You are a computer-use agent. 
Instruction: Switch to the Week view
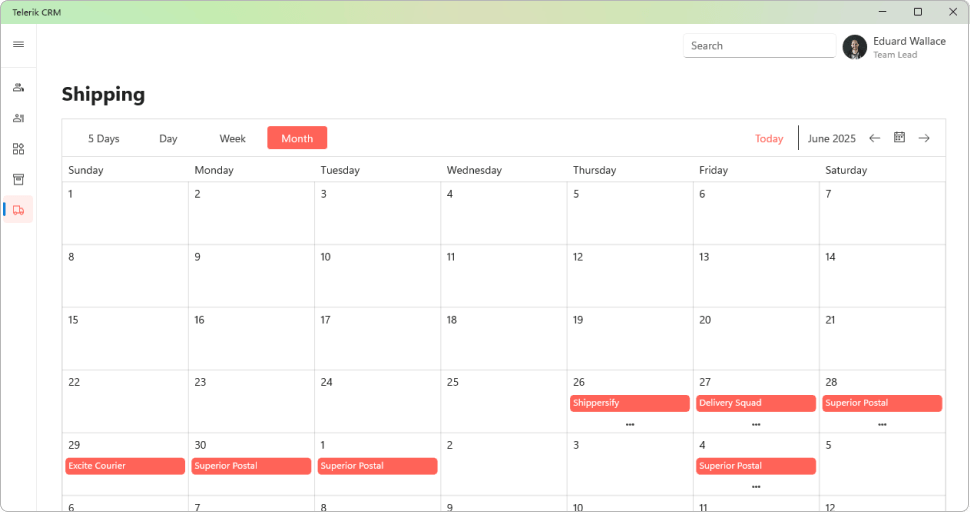[233, 139]
